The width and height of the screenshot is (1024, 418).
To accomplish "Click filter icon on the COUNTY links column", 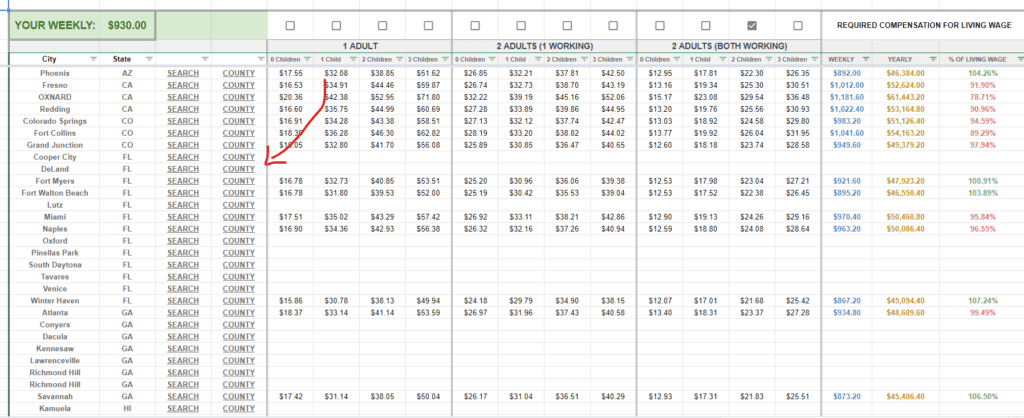I will pyautogui.click(x=259, y=59).
